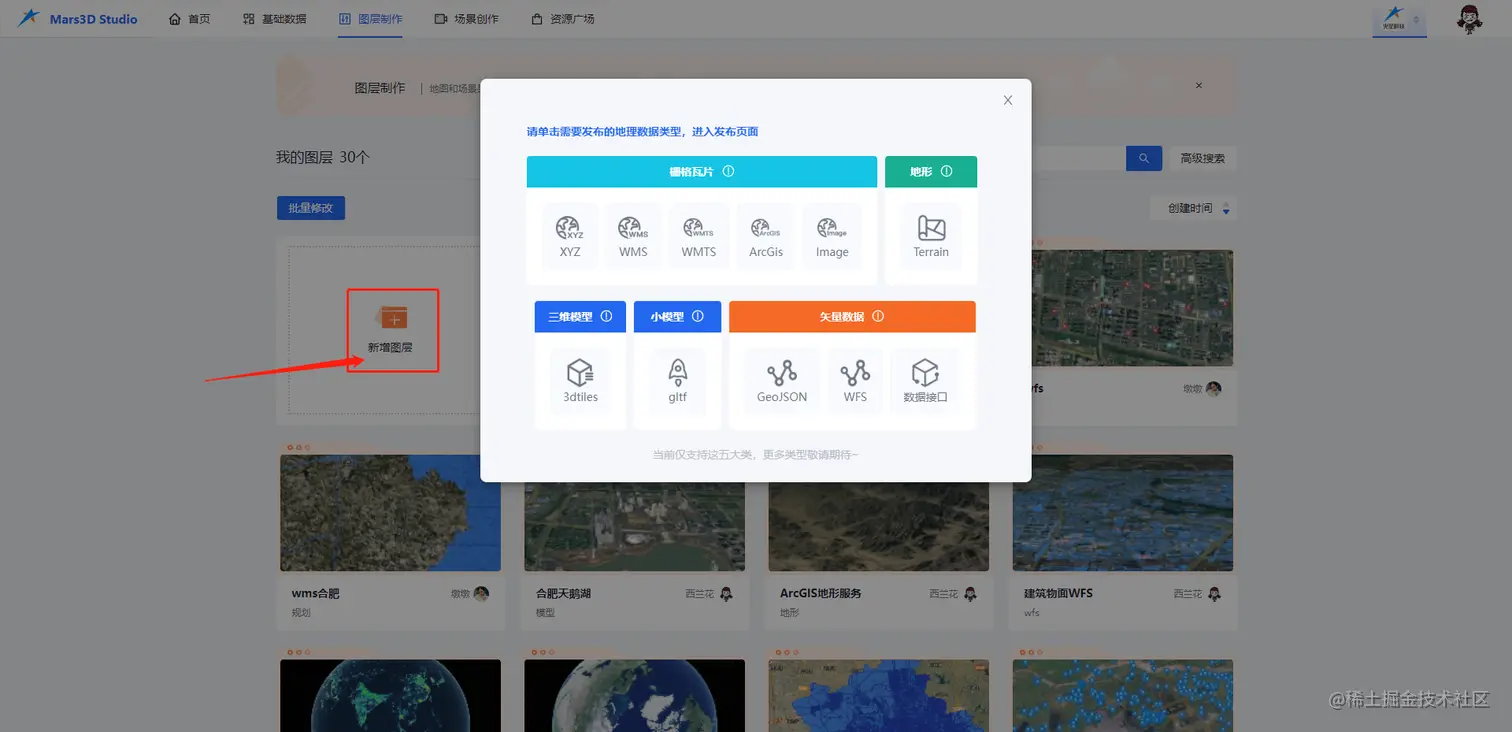This screenshot has width=1512, height=732.
Task: Open the user avatar menu
Action: [1469, 19]
